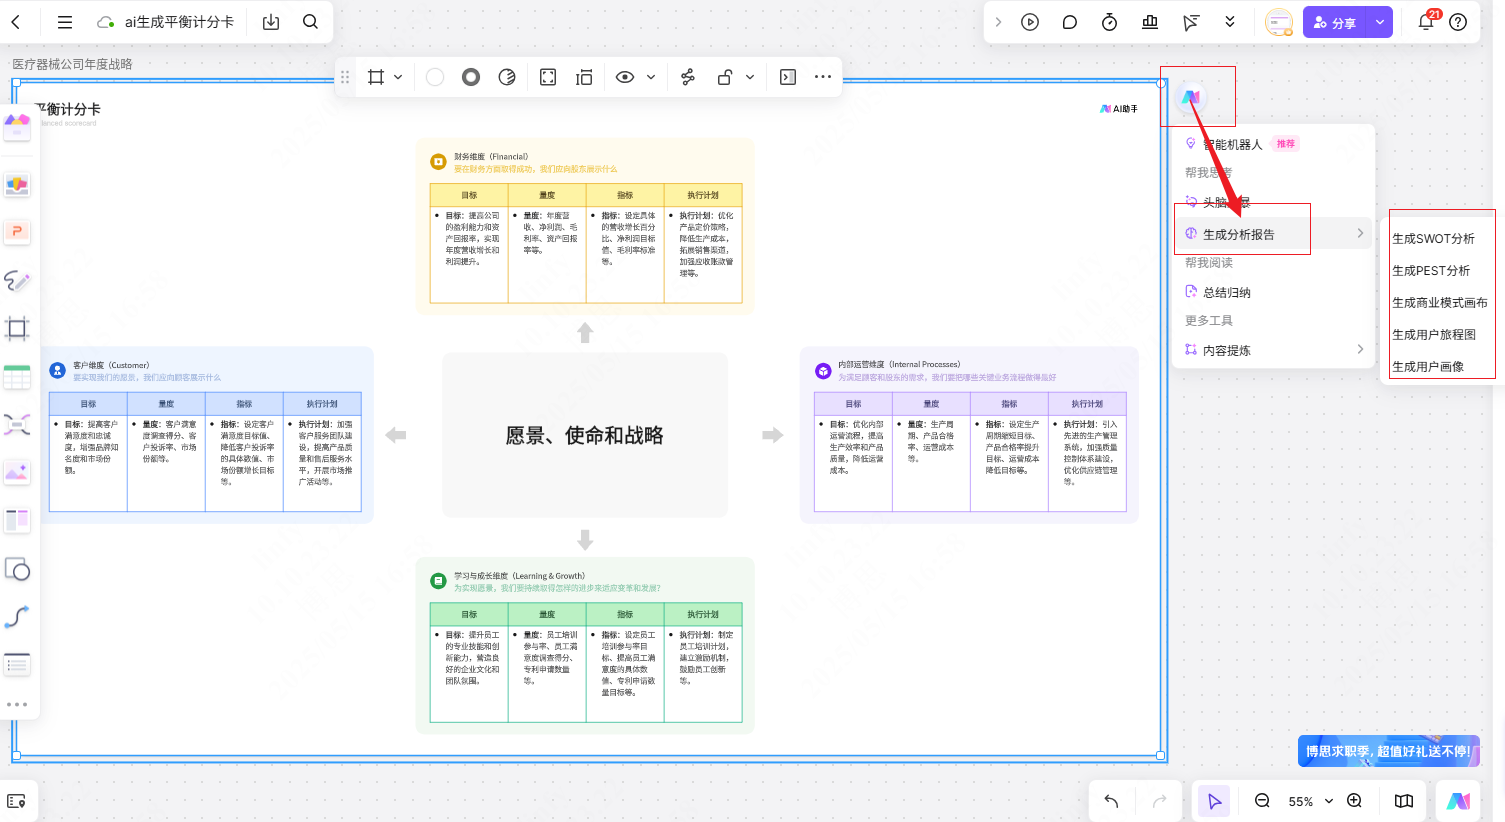This screenshot has height=822, width=1505.
Task: Open notifications bell with 21 badge
Action: coord(1426,22)
